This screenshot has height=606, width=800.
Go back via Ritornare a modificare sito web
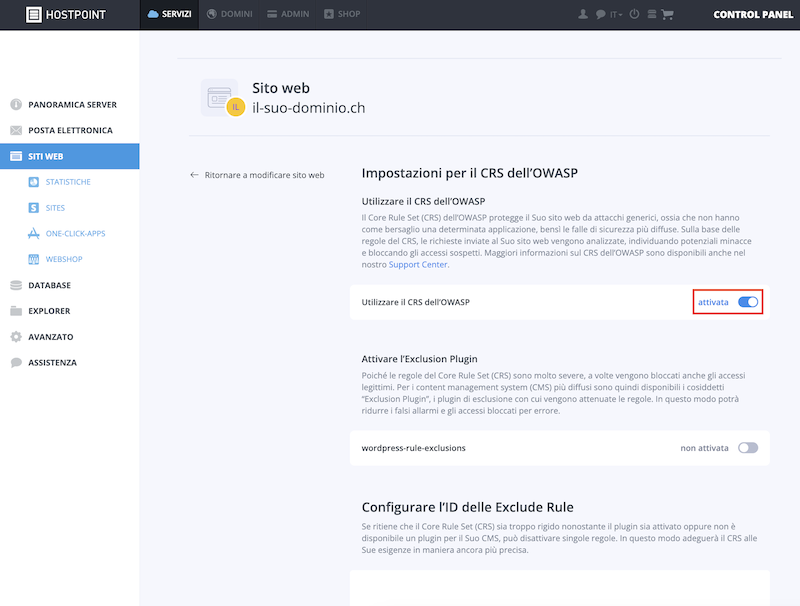click(x=257, y=175)
